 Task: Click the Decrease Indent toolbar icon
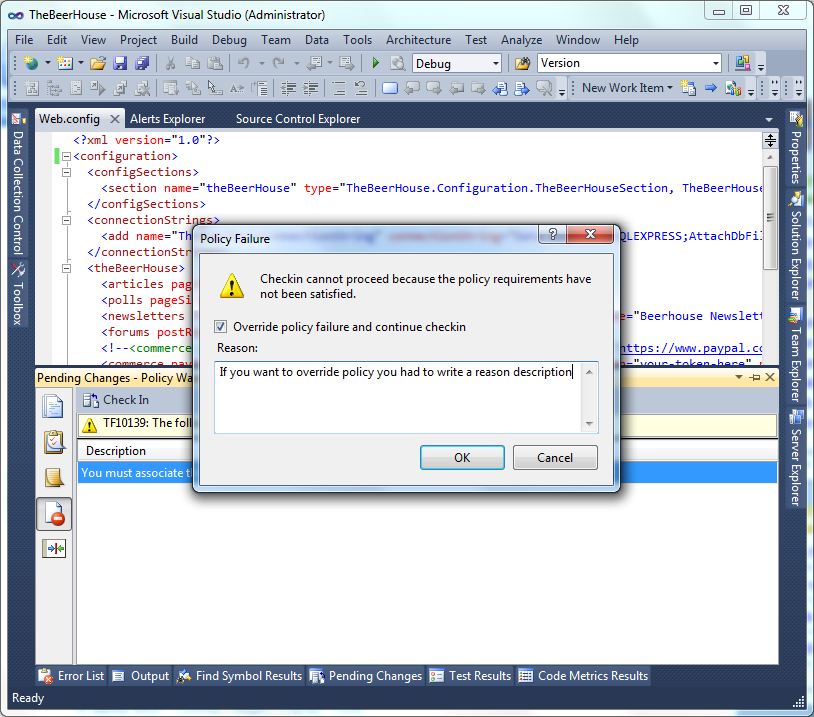click(x=289, y=88)
